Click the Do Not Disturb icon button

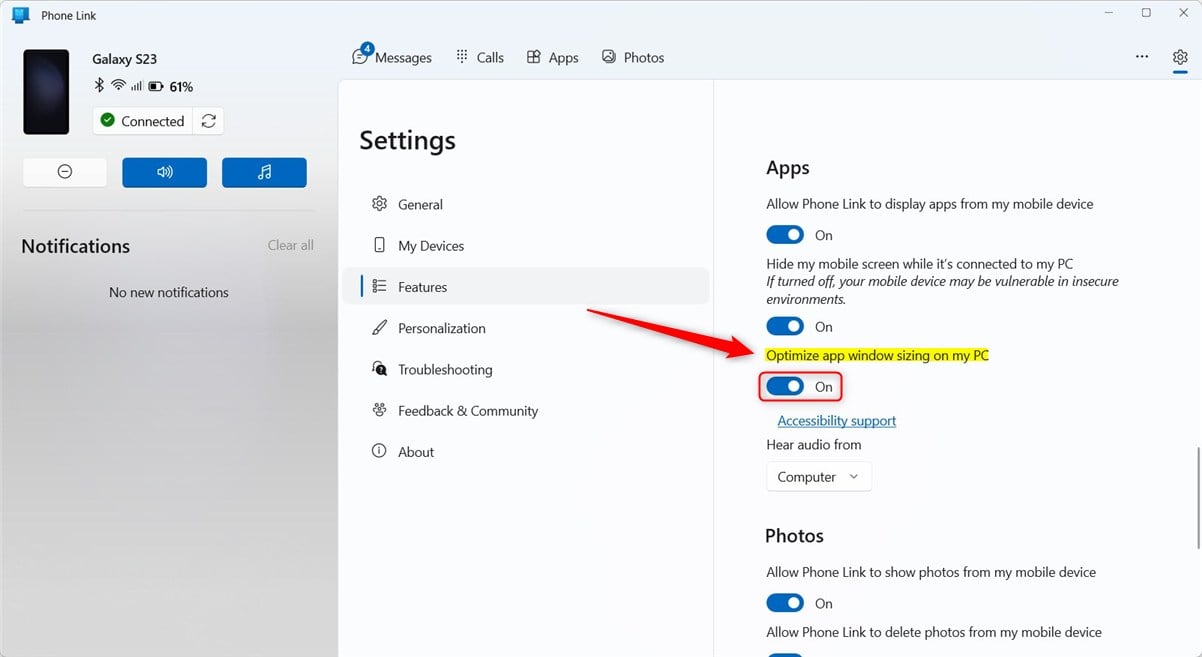(x=65, y=172)
